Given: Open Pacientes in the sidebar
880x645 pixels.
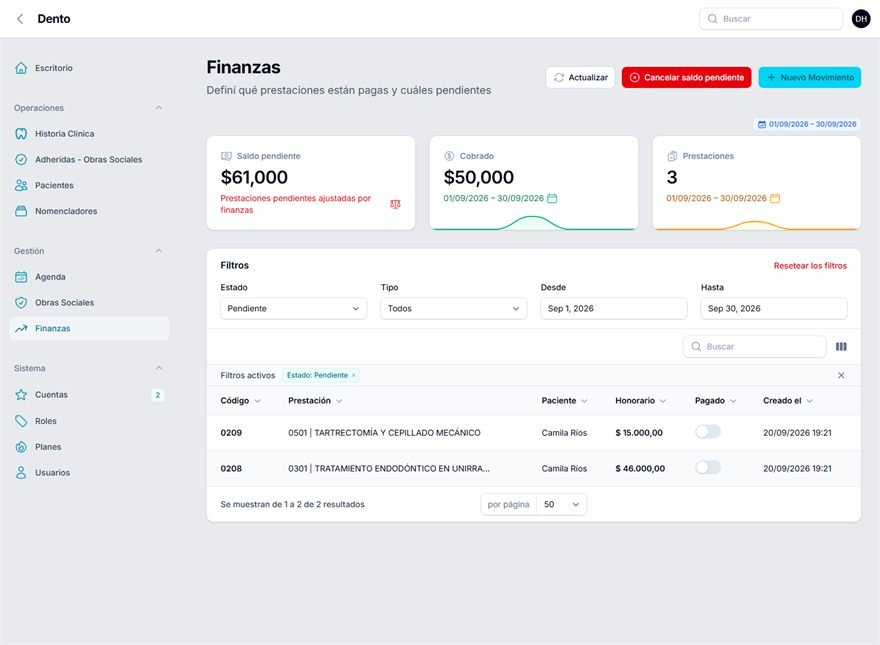Looking at the screenshot, I should [54, 185].
